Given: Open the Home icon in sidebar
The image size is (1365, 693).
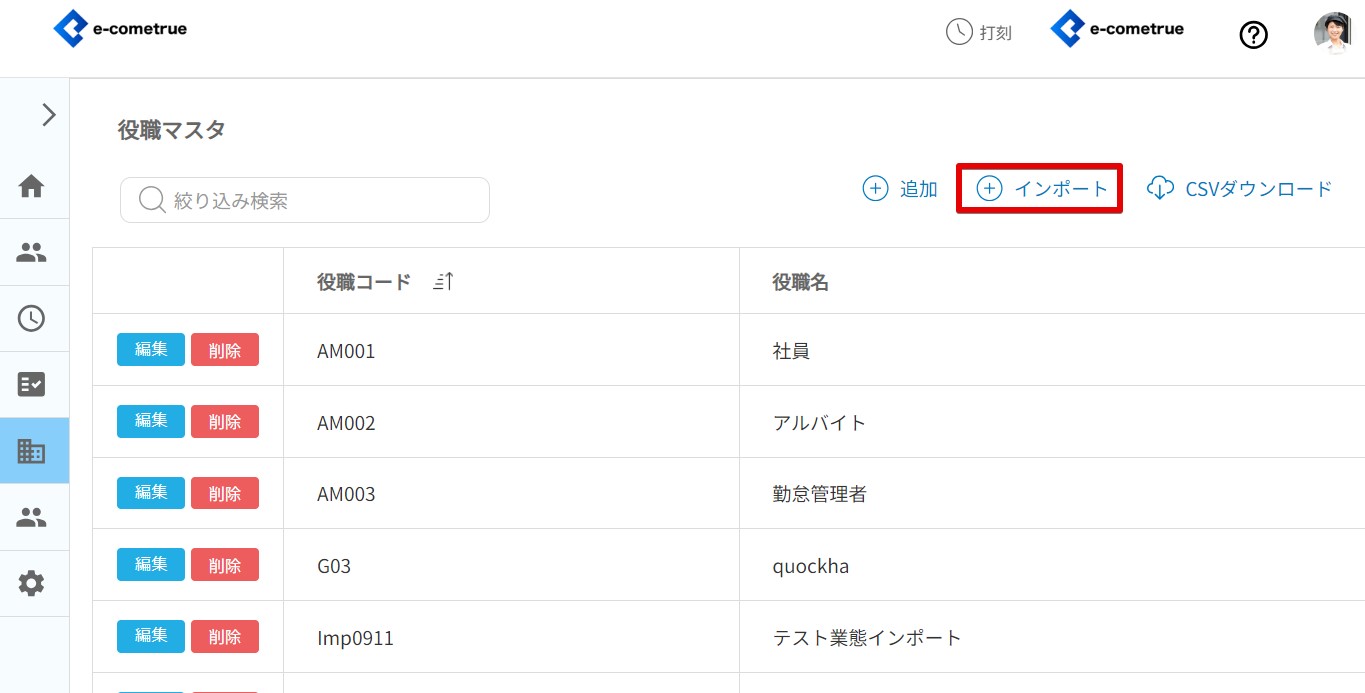Looking at the screenshot, I should tap(32, 186).
